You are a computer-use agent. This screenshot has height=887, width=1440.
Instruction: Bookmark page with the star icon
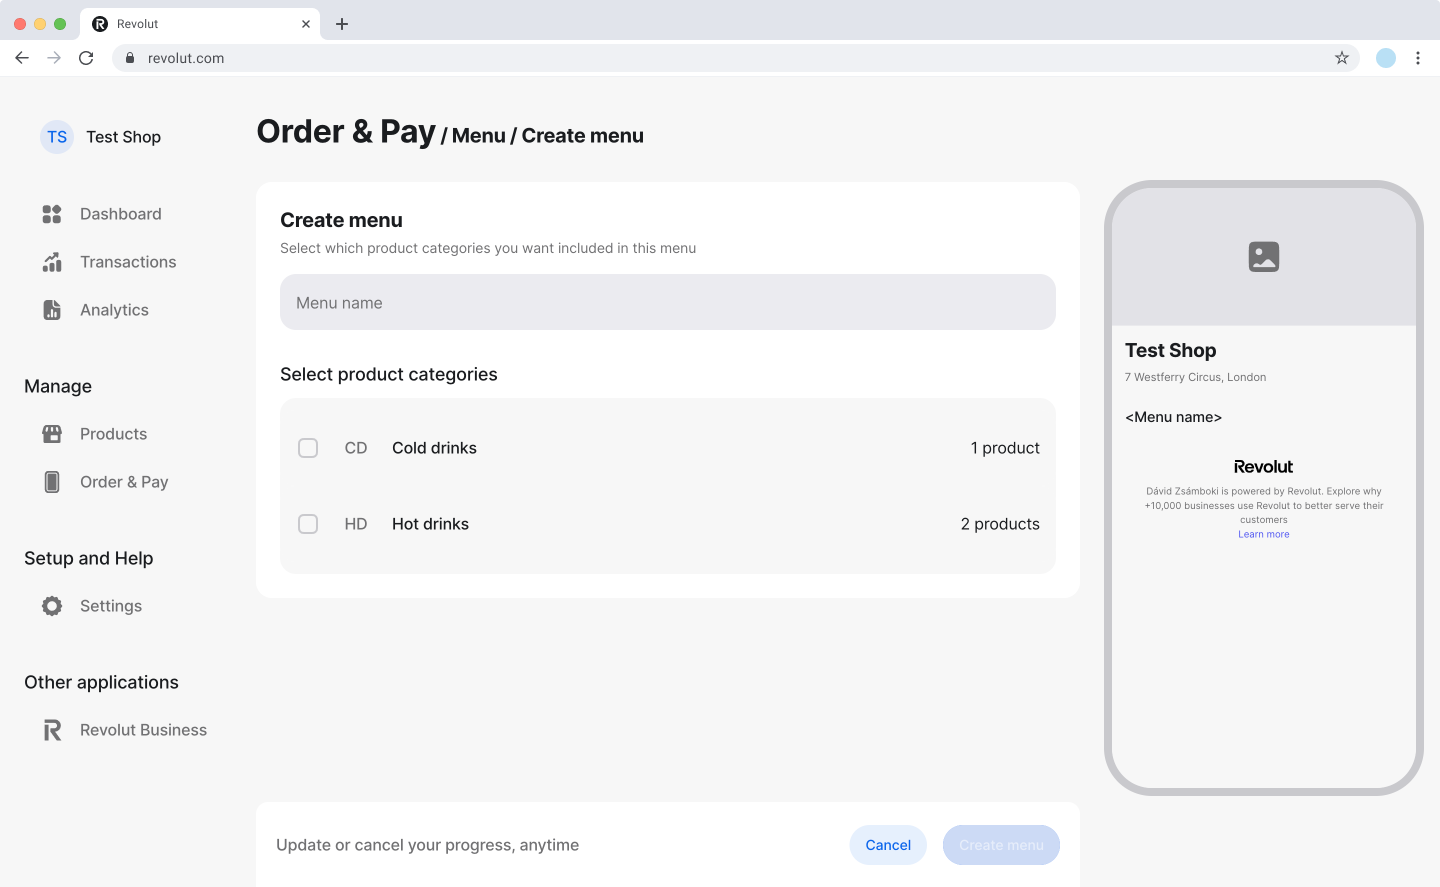[x=1342, y=58]
